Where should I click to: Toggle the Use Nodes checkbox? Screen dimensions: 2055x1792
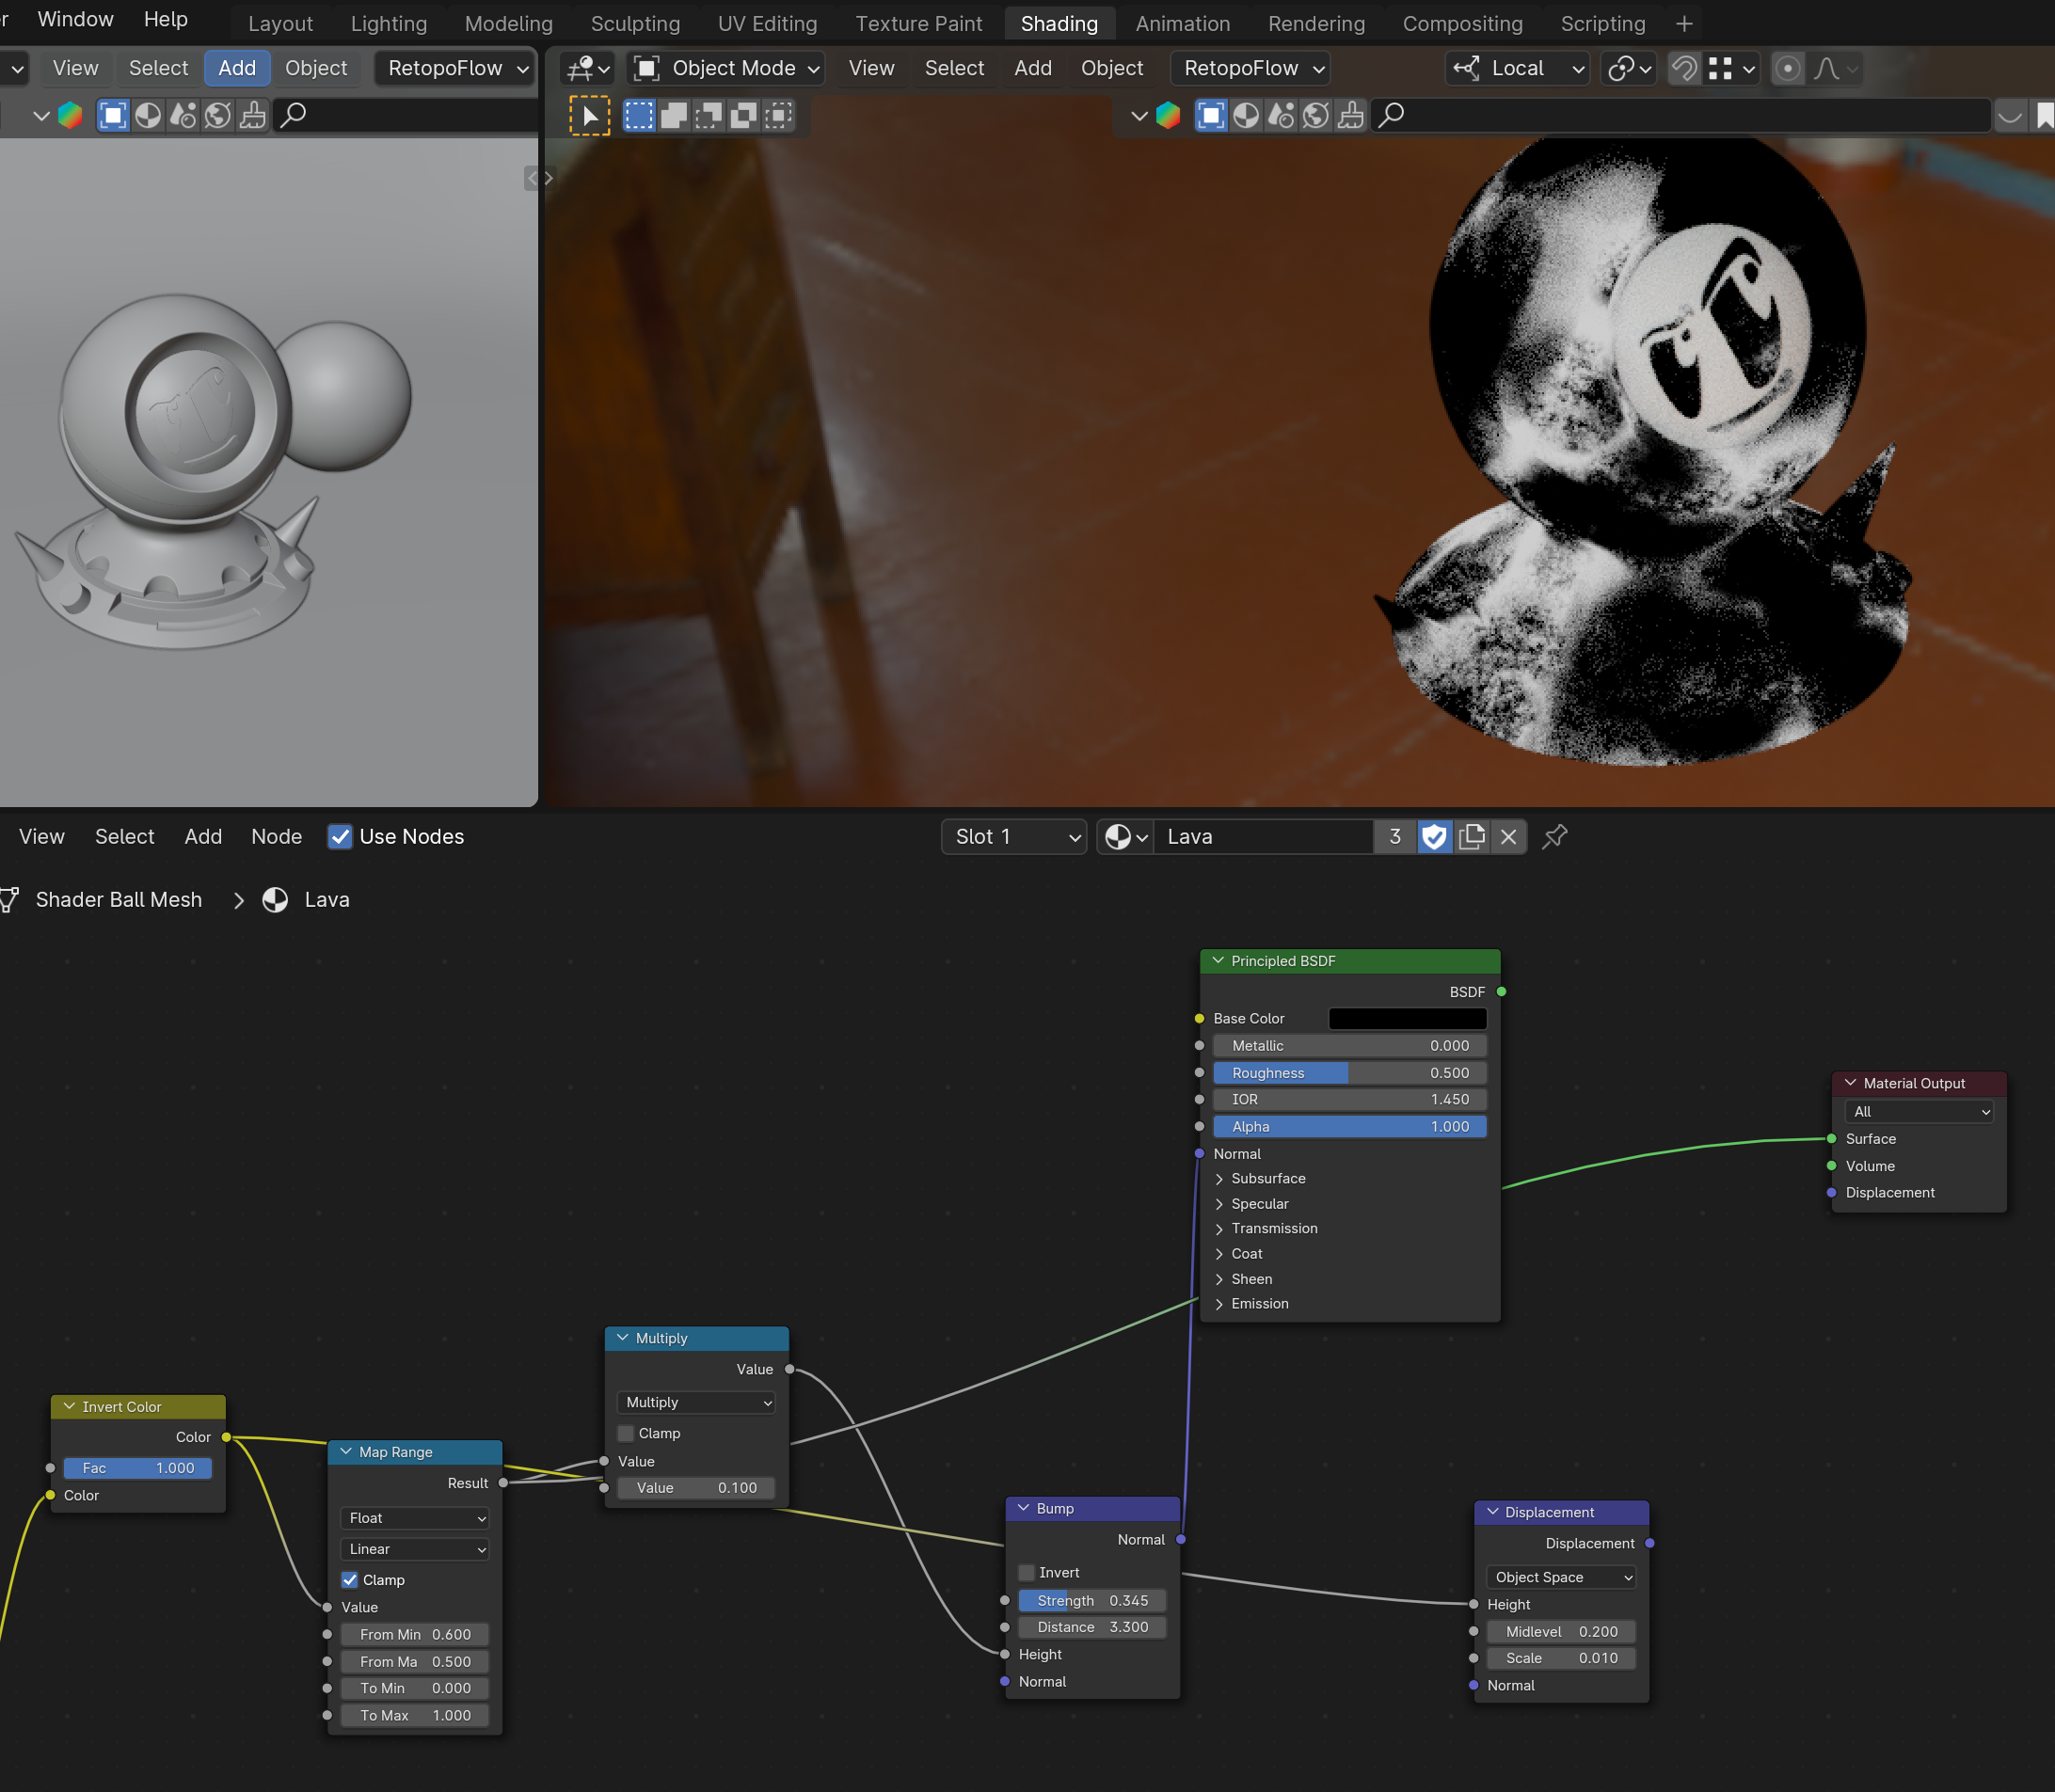point(340,837)
